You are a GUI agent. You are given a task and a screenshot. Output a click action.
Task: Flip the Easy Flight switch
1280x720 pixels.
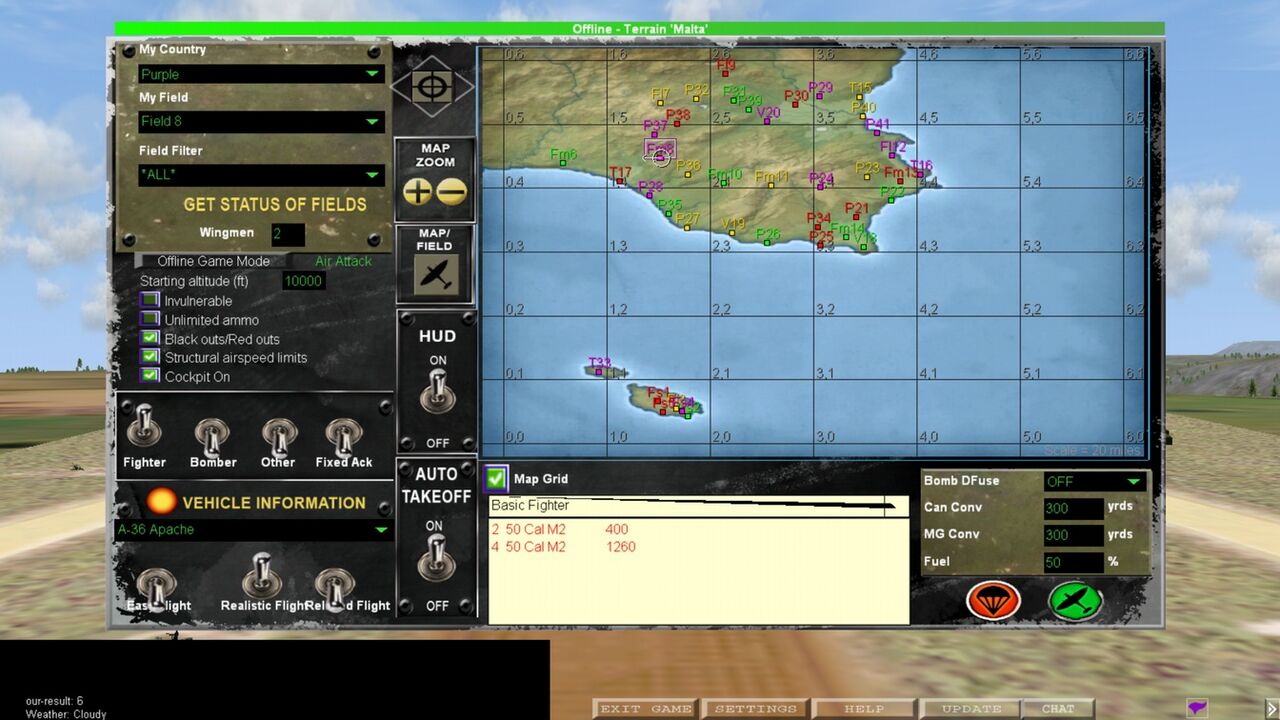tap(155, 588)
